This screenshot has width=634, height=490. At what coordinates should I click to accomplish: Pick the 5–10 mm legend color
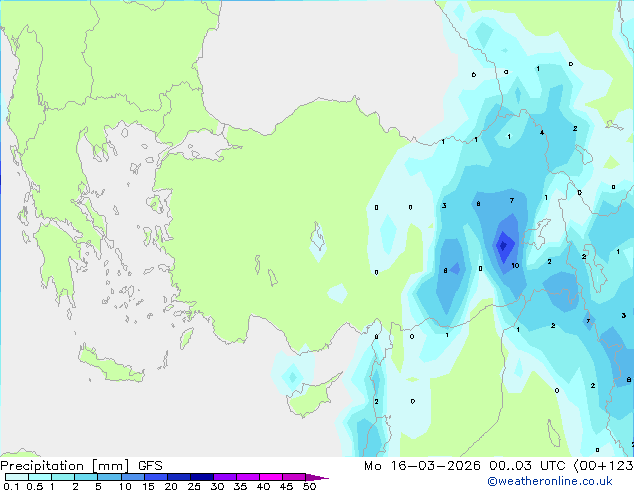click(x=110, y=477)
